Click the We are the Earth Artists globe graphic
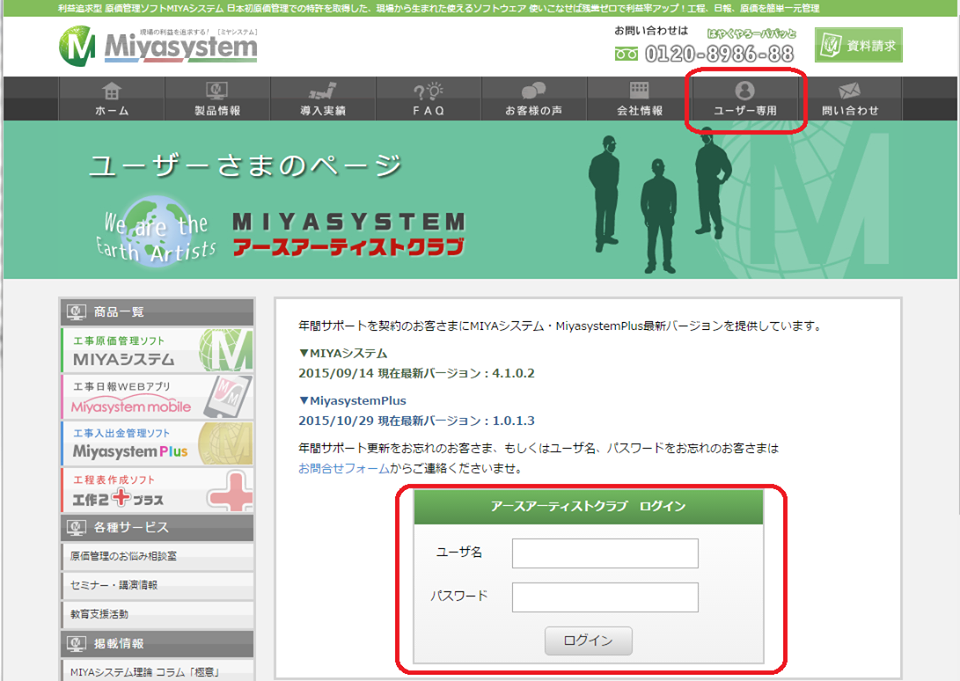This screenshot has height=681, width=960. pos(157,231)
